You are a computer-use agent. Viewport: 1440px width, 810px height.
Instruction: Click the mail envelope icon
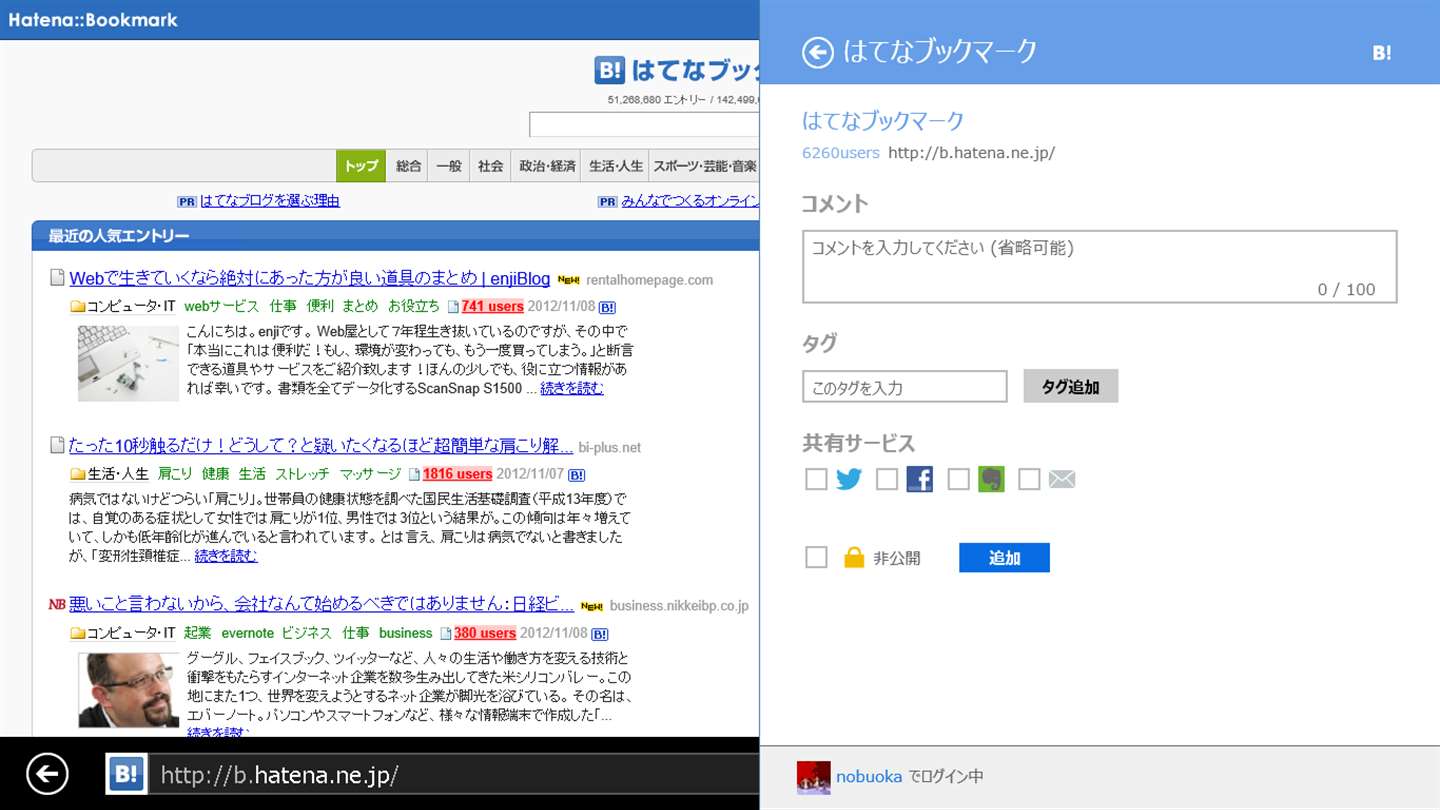click(x=1062, y=480)
